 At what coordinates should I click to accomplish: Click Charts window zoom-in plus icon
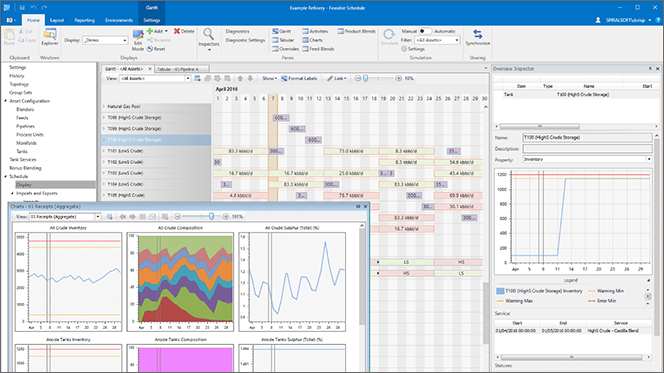coord(226,216)
